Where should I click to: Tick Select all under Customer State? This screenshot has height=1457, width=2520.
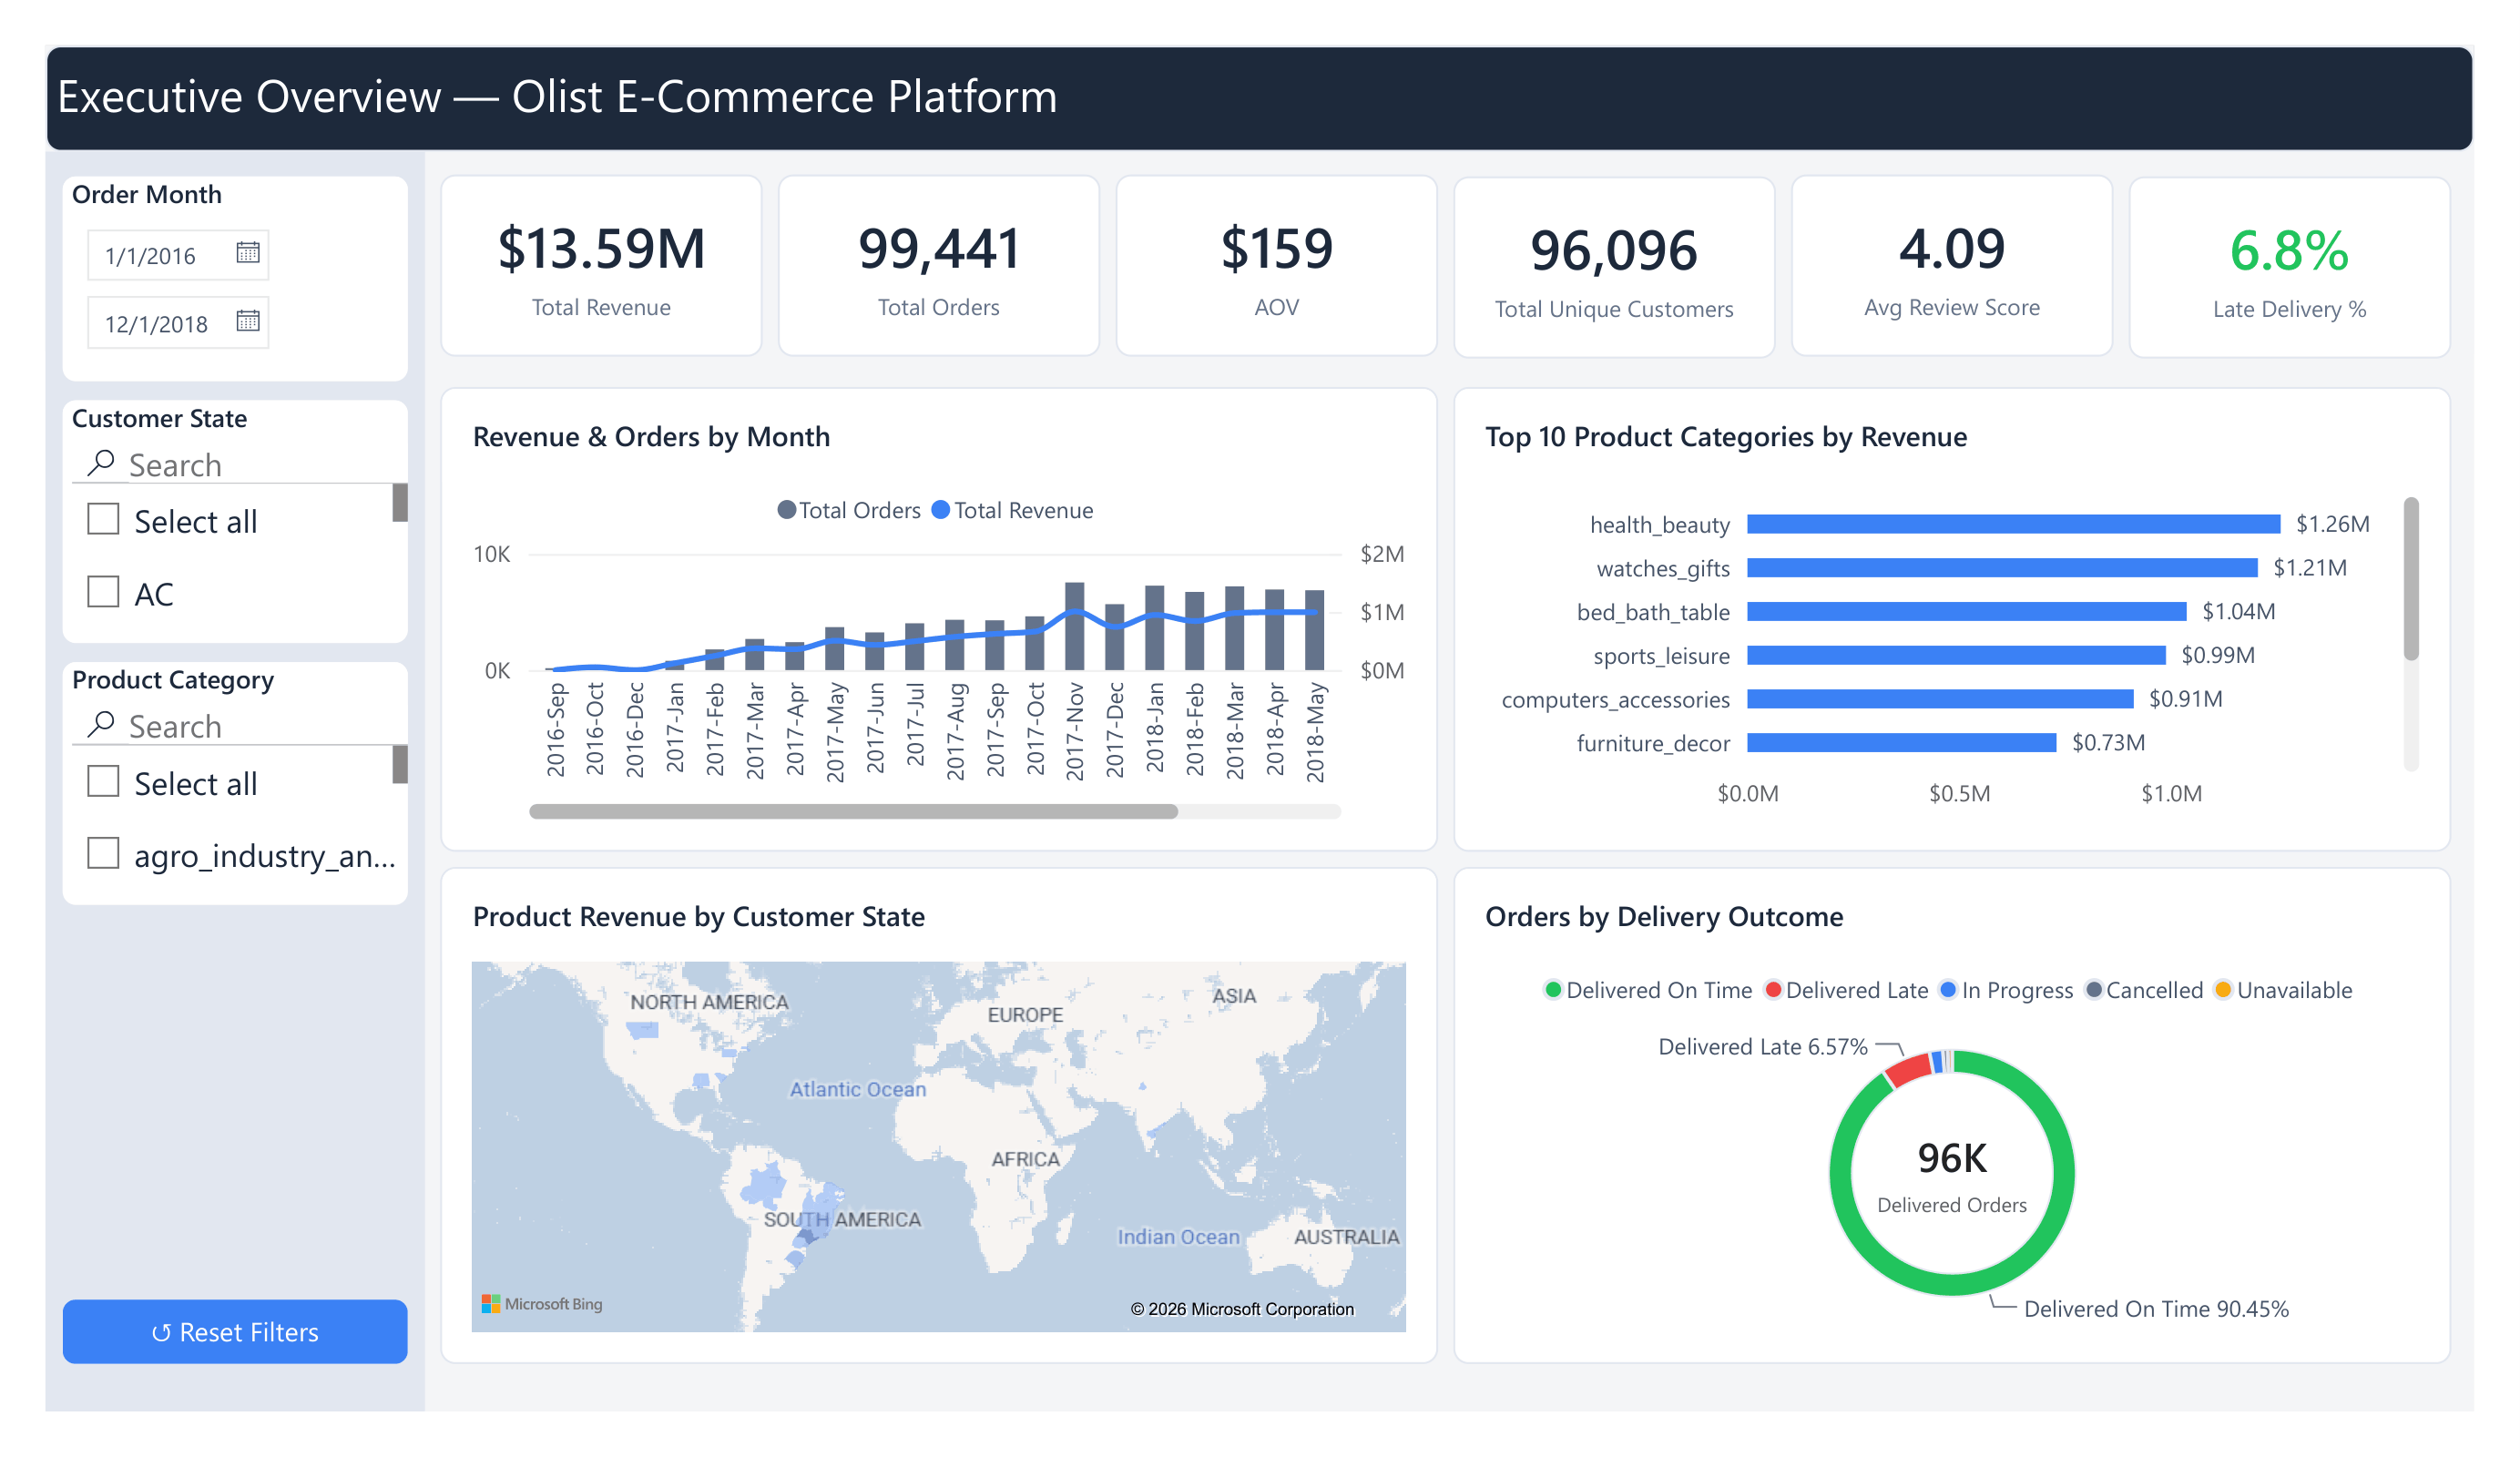103,519
